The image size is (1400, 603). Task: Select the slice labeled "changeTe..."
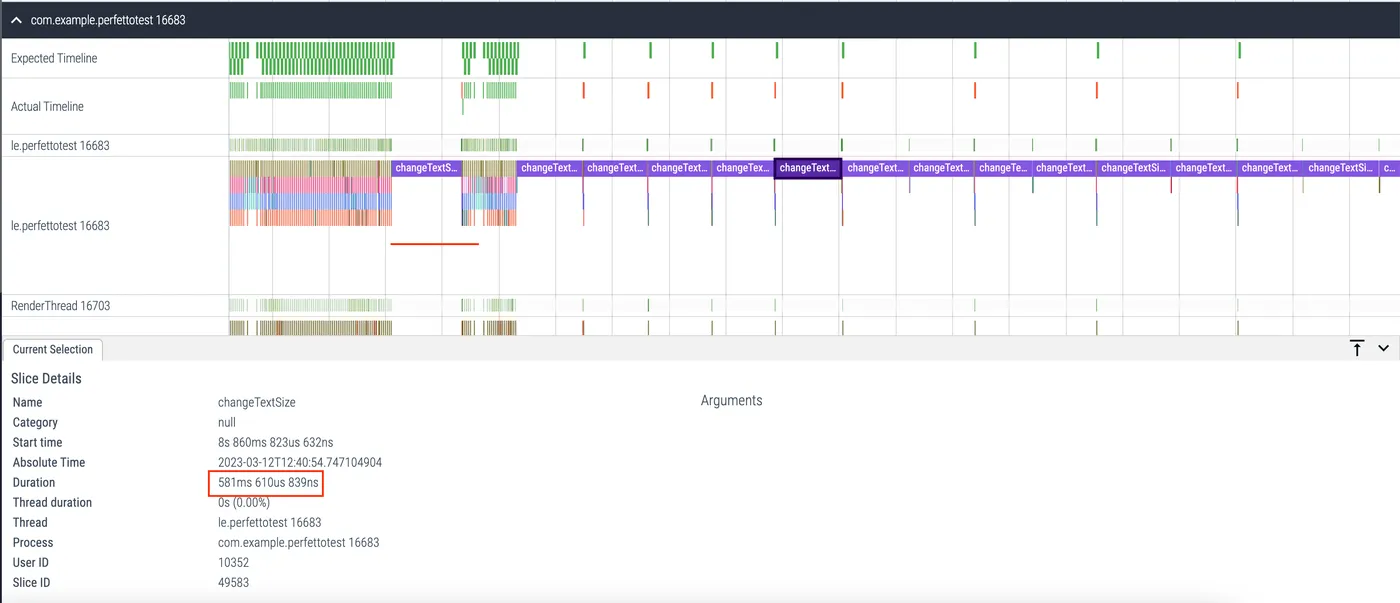[1003, 168]
